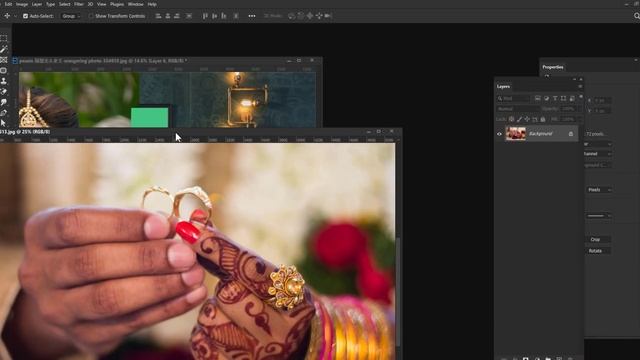The height and width of the screenshot is (360, 640).
Task: Click the 3D slide mode icon
Action: 319,16
